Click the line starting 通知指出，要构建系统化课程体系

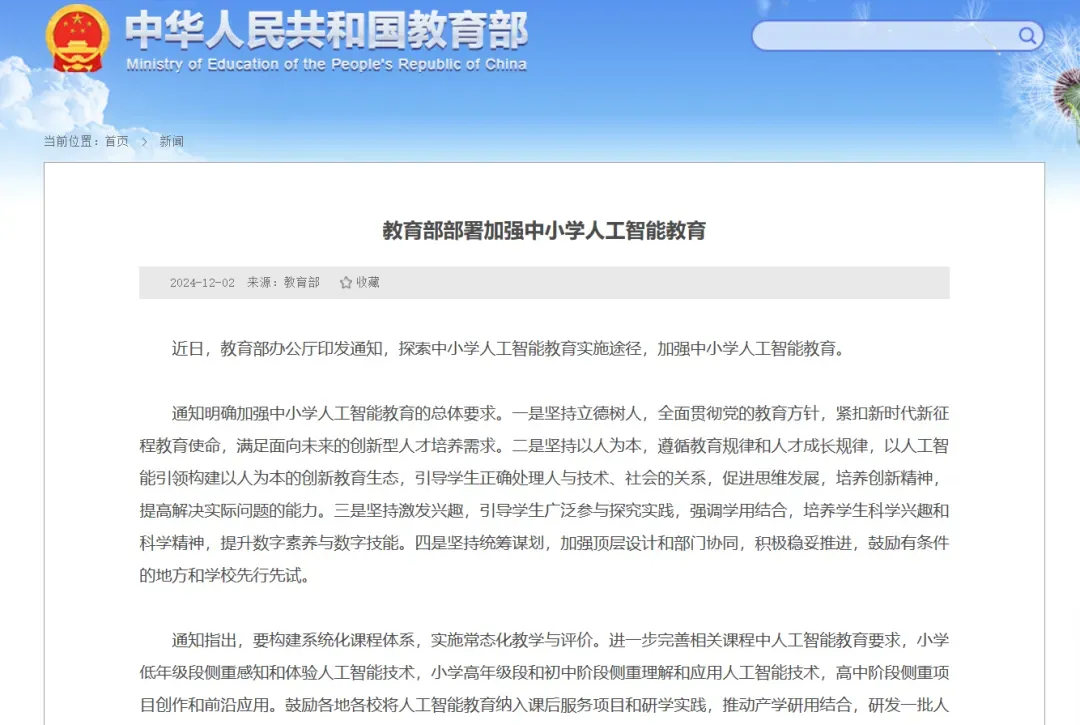[560, 640]
